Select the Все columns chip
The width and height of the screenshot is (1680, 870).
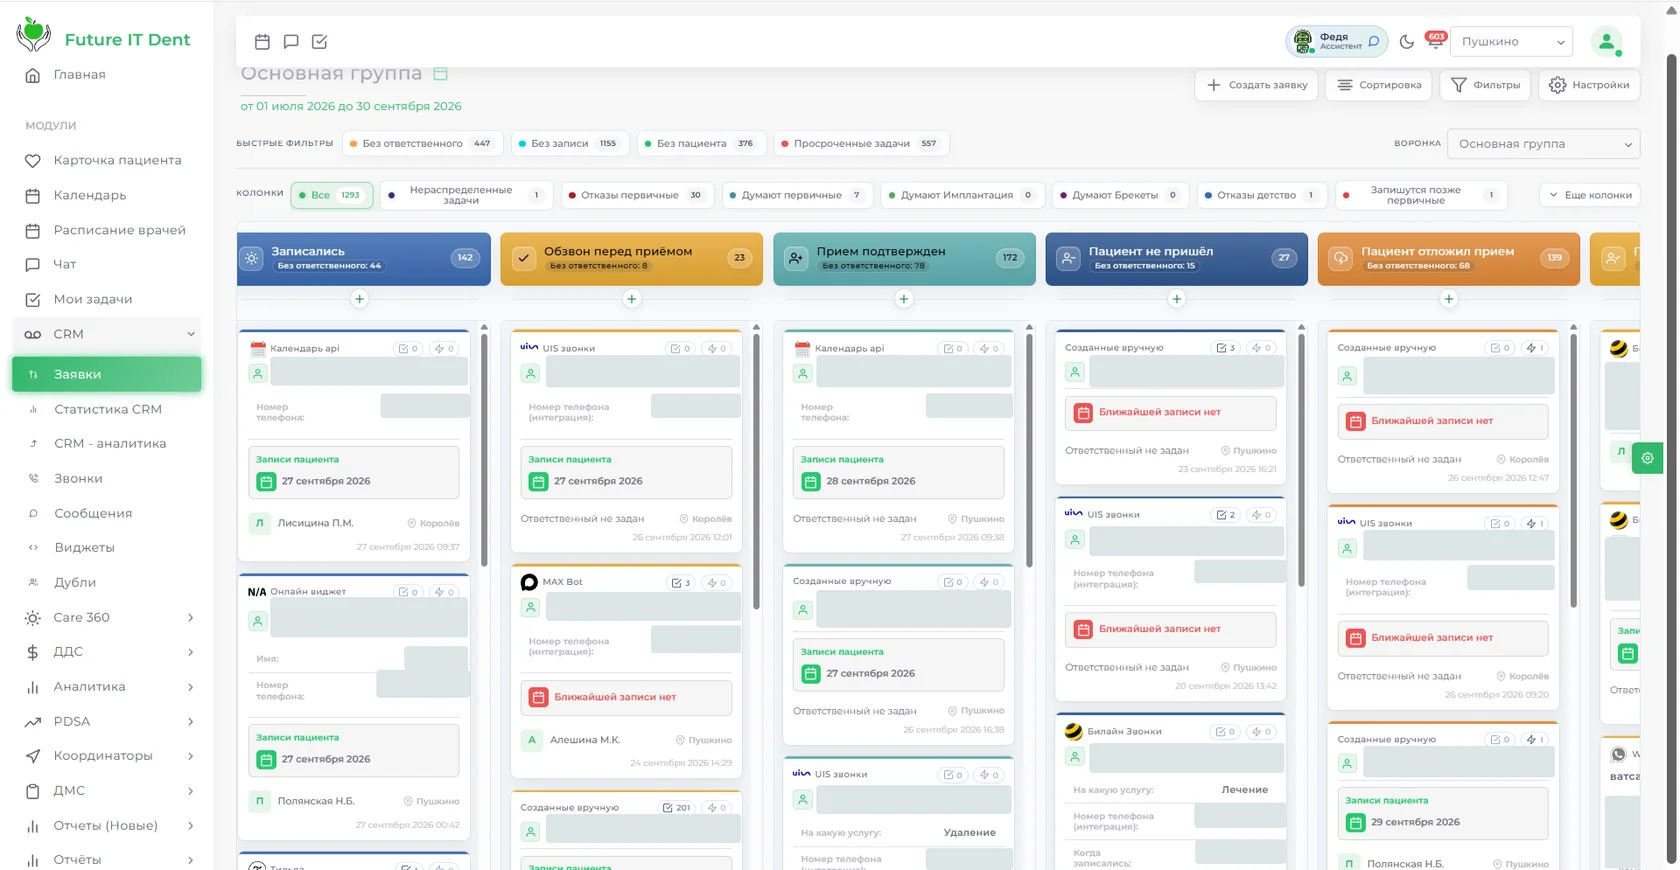coord(332,195)
